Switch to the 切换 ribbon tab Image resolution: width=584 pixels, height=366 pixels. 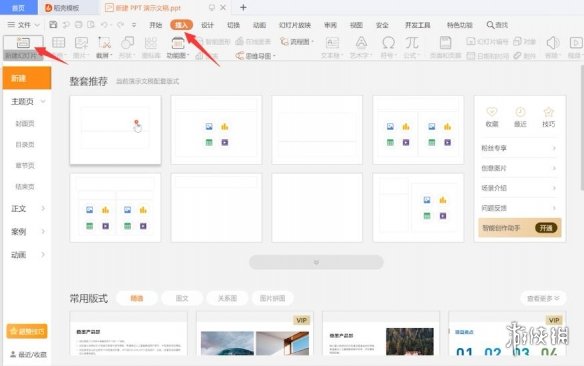click(233, 25)
